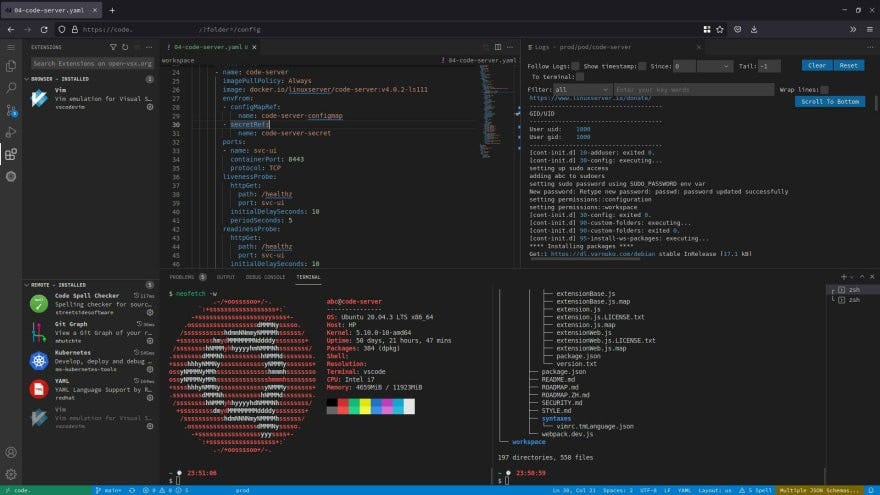
Task: Filter extensions using the funnel icon
Action: point(113,47)
